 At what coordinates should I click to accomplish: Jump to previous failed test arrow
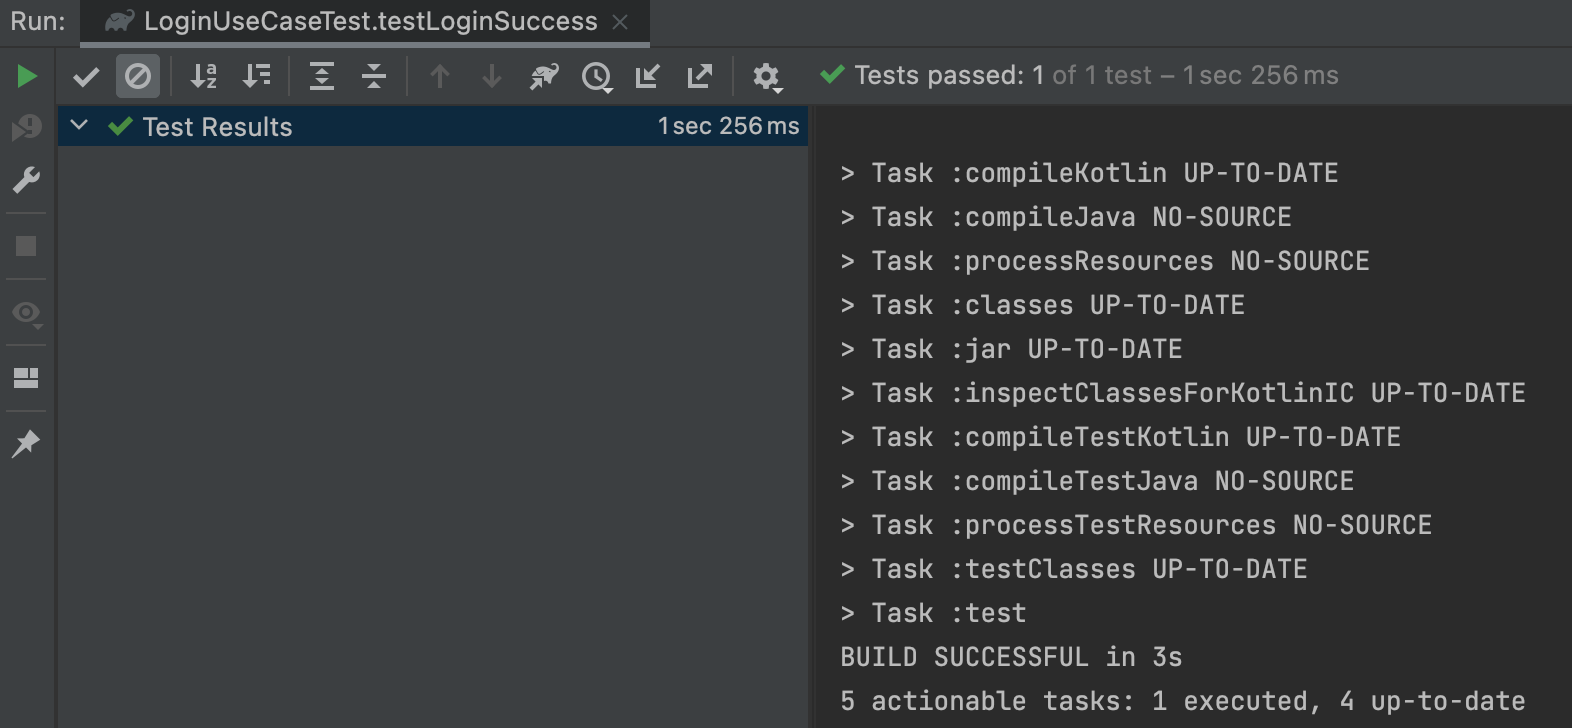[440, 76]
